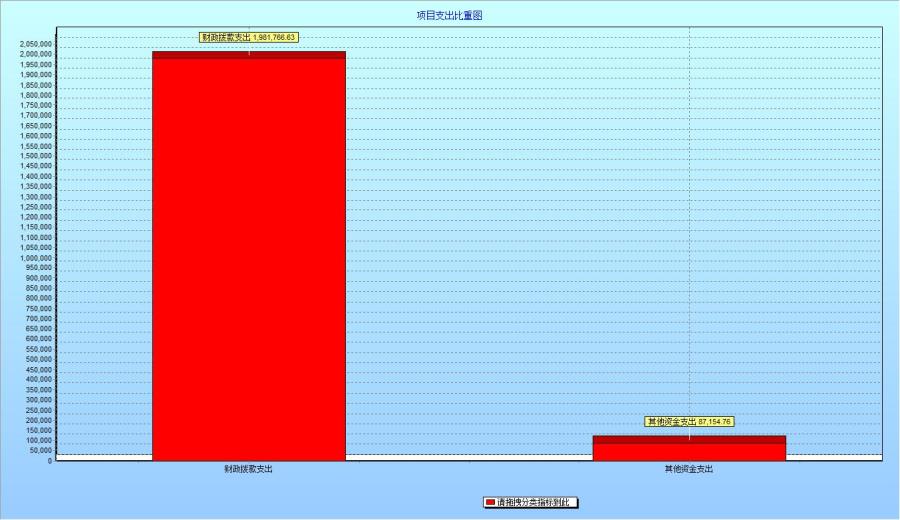This screenshot has width=900, height=520.
Task: Click the 1,000,000 y-axis tick label
Action: tap(35, 258)
